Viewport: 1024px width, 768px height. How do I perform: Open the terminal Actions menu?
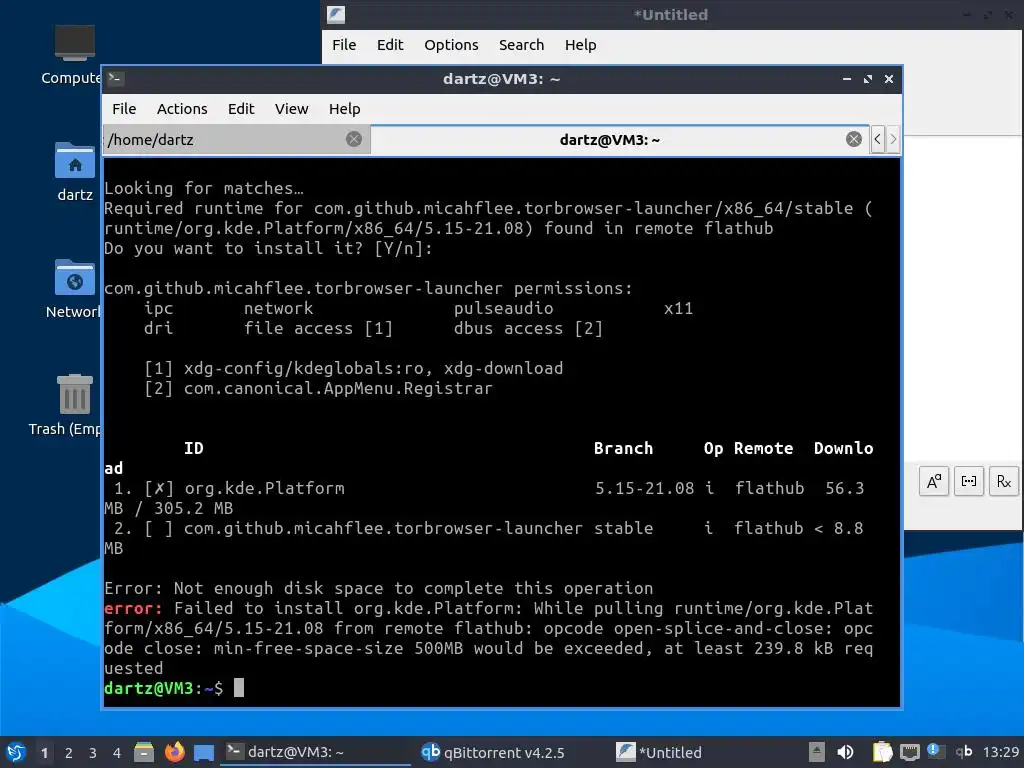[x=182, y=109]
